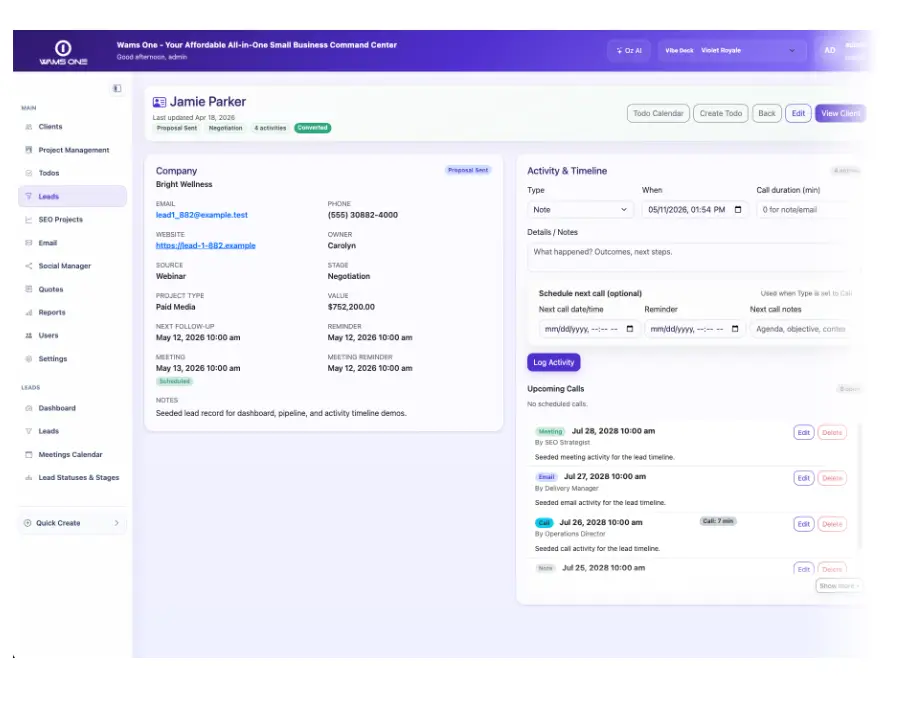The image size is (900, 720).
Task: Click the AD user avatar
Action: (829, 51)
